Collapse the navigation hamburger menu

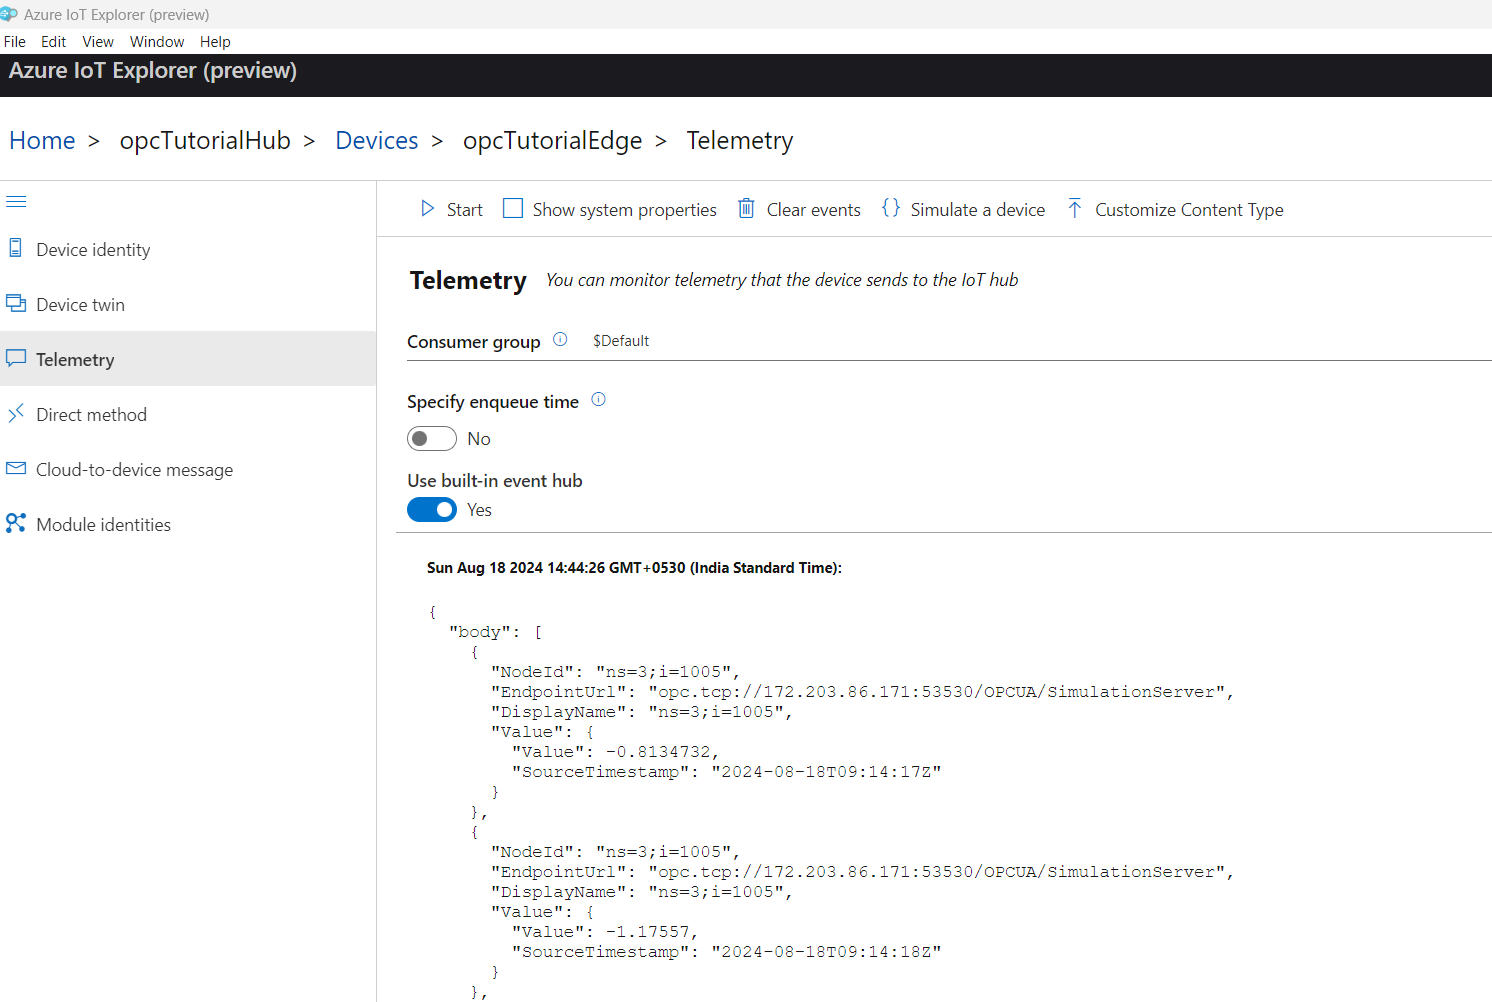(16, 202)
